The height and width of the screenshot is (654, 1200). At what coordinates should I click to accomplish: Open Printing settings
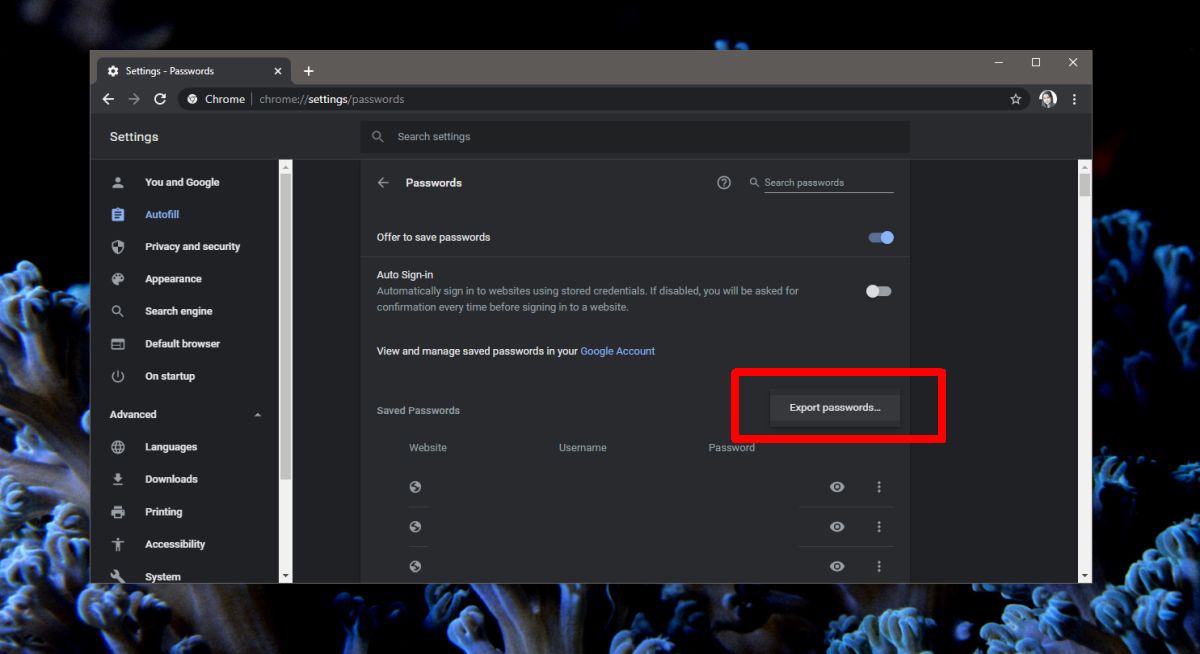pyautogui.click(x=163, y=512)
